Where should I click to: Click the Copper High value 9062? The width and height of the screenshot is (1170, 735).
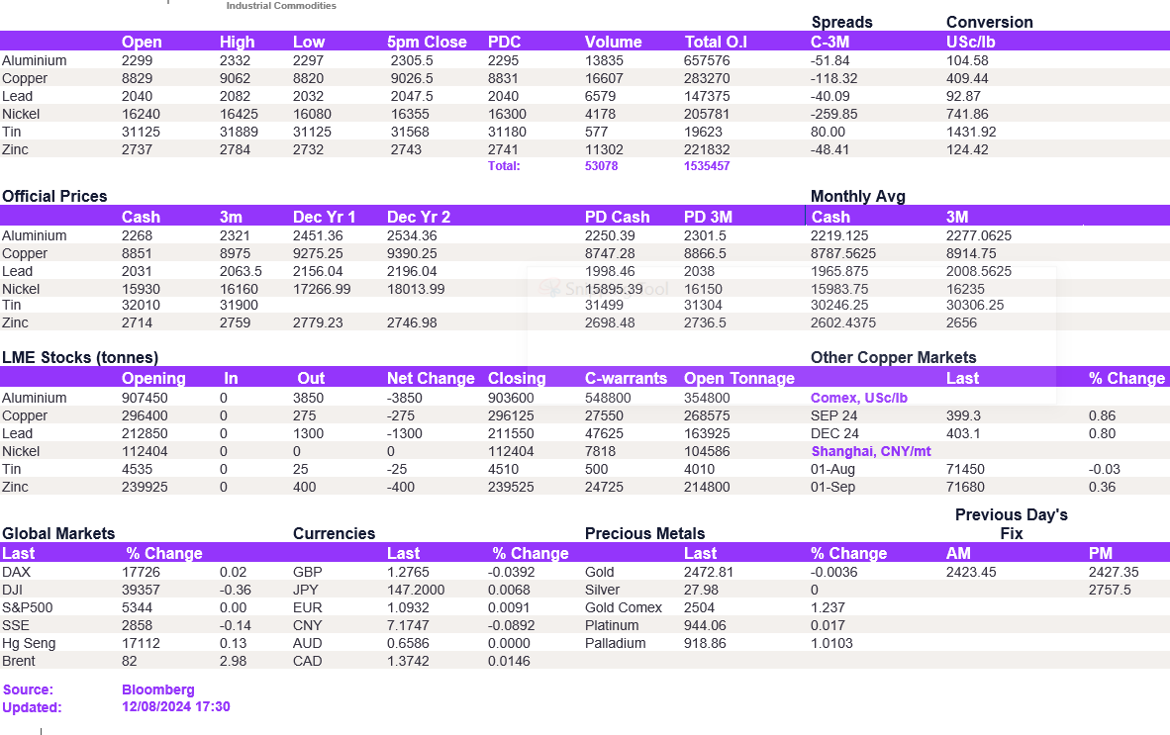coord(235,78)
